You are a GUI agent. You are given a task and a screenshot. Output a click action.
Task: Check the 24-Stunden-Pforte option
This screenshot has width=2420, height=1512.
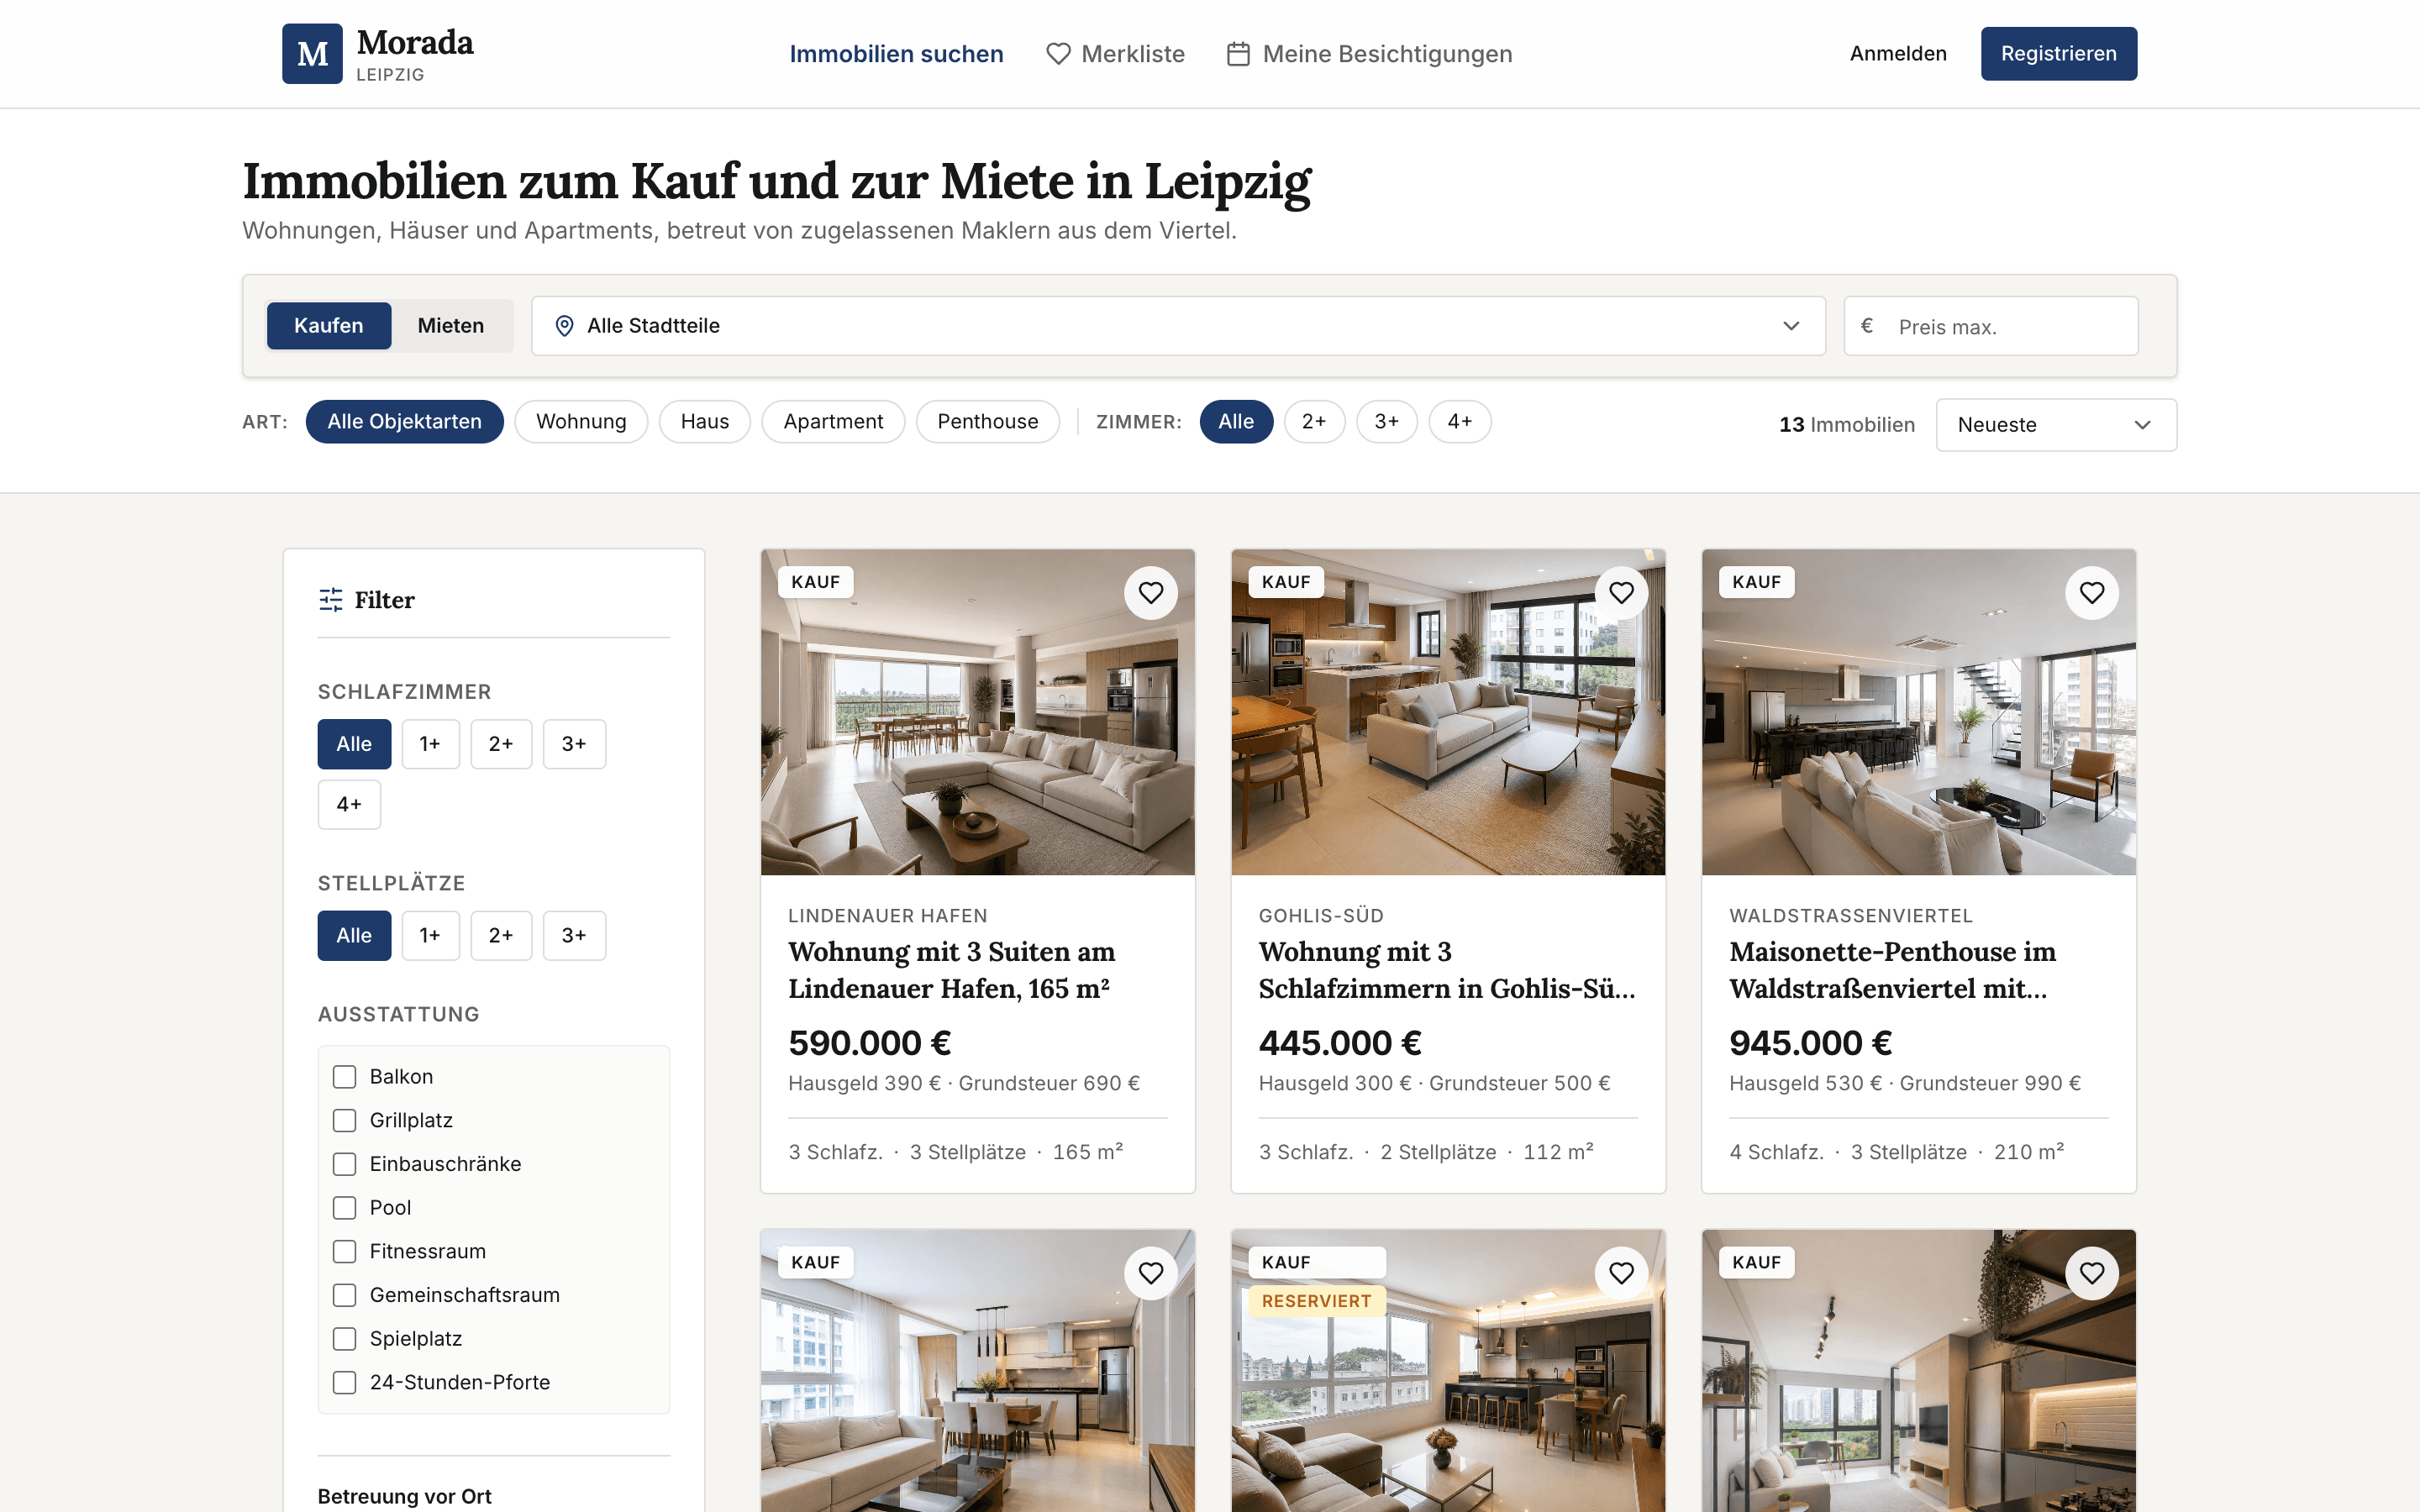pyautogui.click(x=344, y=1383)
